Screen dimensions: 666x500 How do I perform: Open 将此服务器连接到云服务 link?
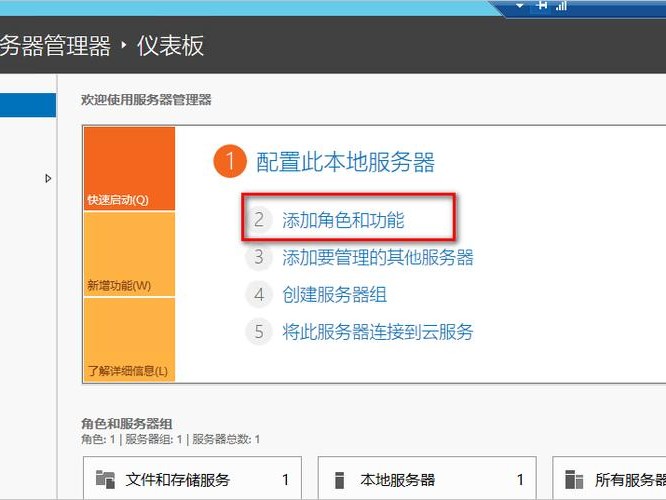click(x=378, y=332)
